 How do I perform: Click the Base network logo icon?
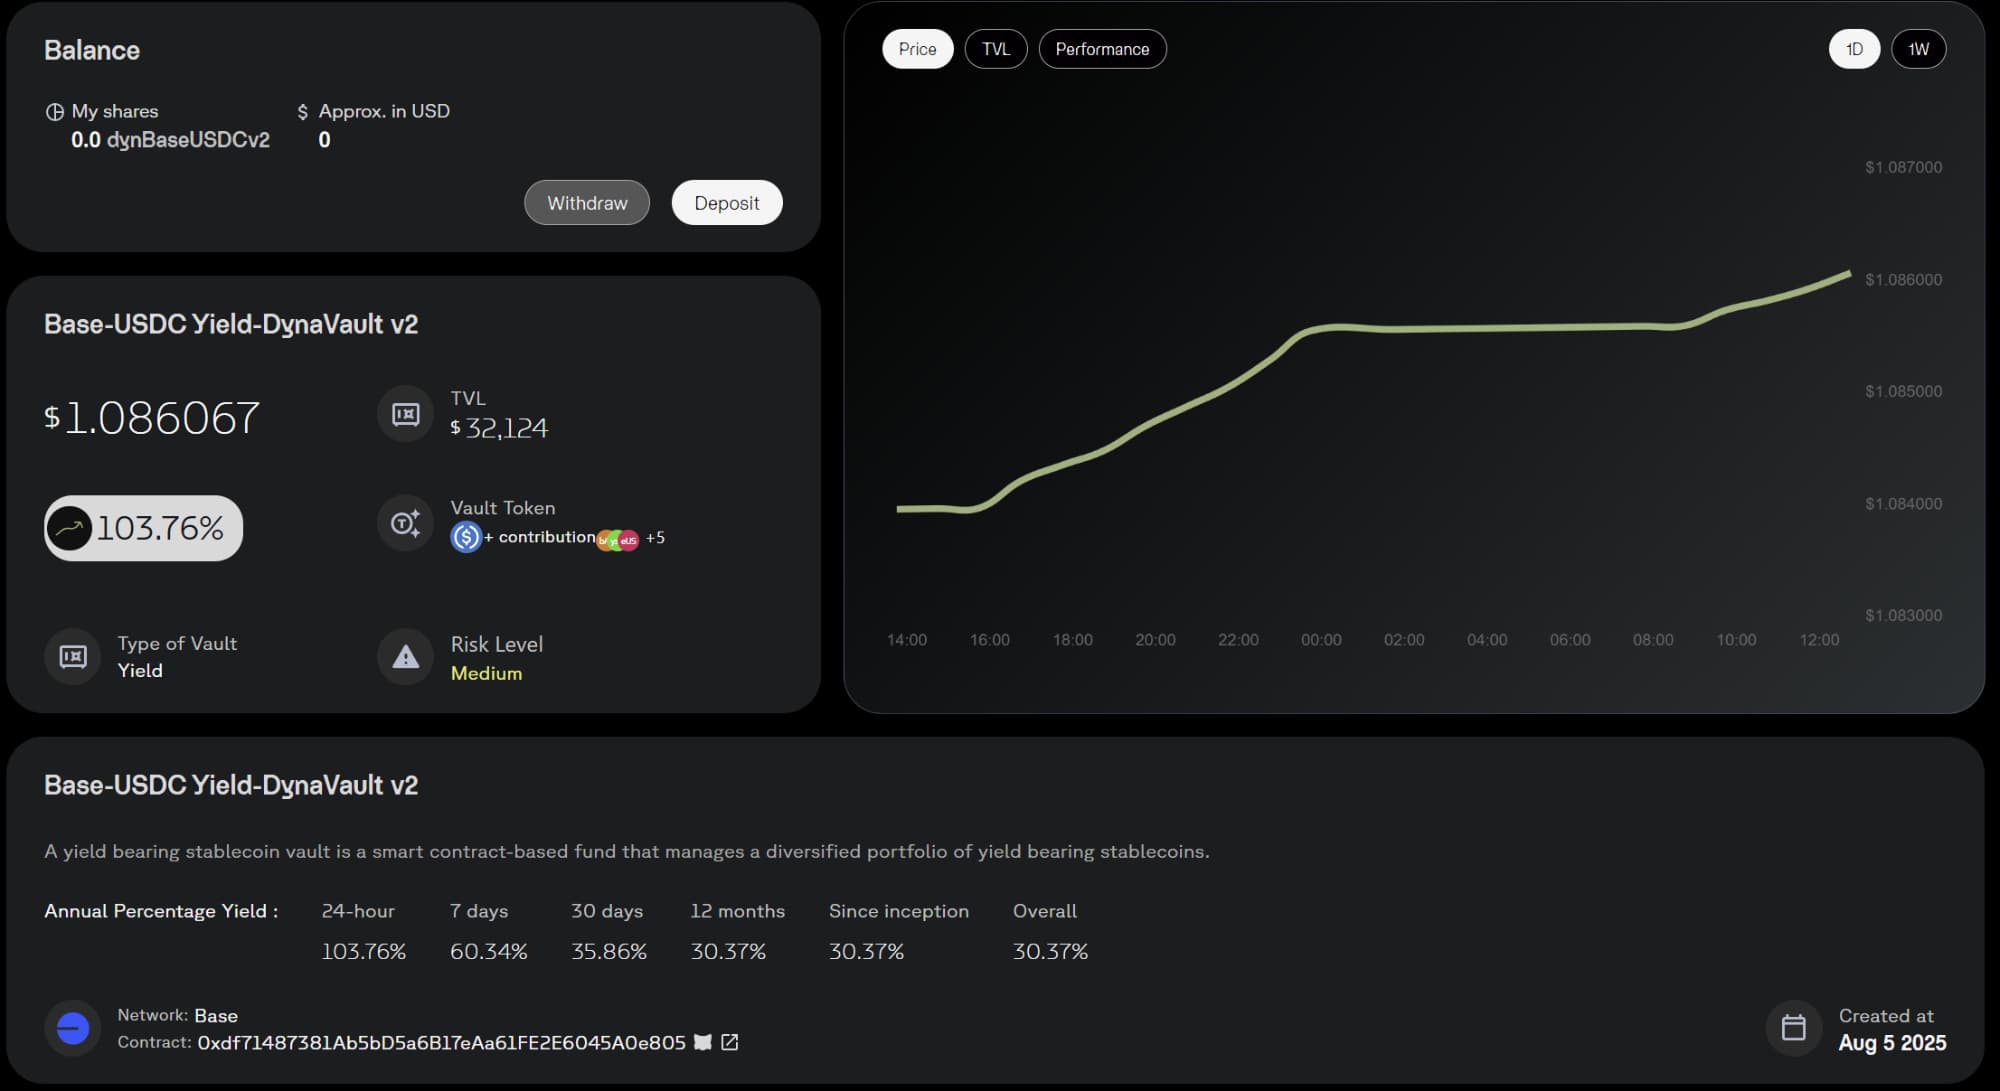pos(73,1028)
